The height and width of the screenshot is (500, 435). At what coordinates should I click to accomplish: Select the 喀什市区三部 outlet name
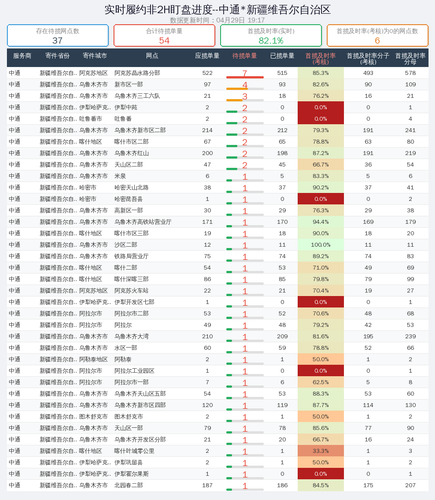(131, 233)
